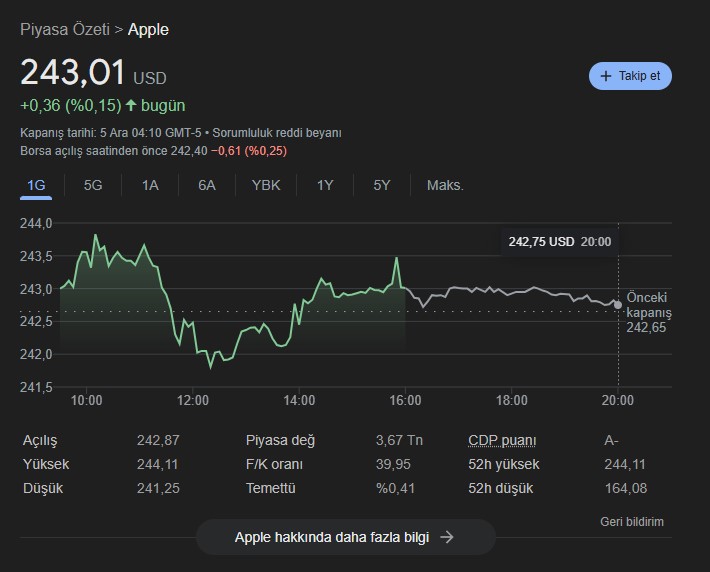Show the 5Y chart range
This screenshot has width=710, height=572.
pos(382,185)
